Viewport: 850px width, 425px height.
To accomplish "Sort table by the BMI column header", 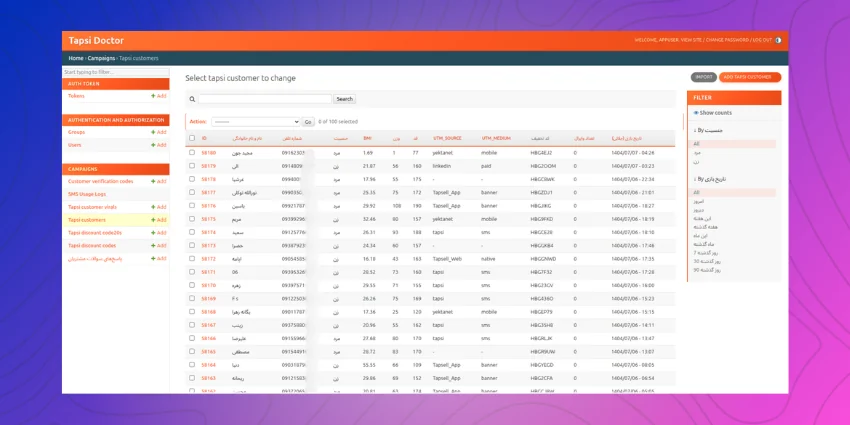I will tap(368, 138).
